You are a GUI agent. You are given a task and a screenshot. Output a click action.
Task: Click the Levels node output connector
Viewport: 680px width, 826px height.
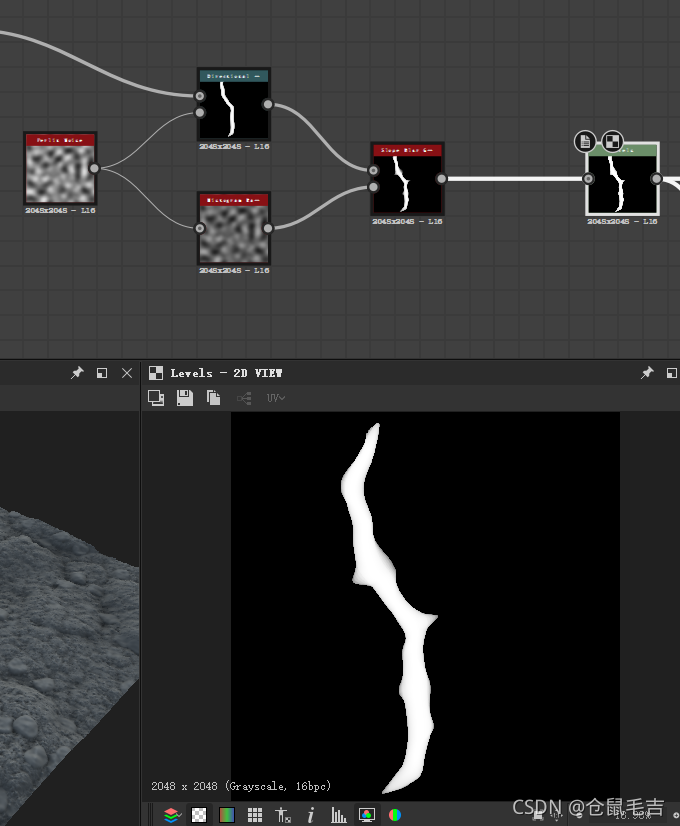point(656,179)
